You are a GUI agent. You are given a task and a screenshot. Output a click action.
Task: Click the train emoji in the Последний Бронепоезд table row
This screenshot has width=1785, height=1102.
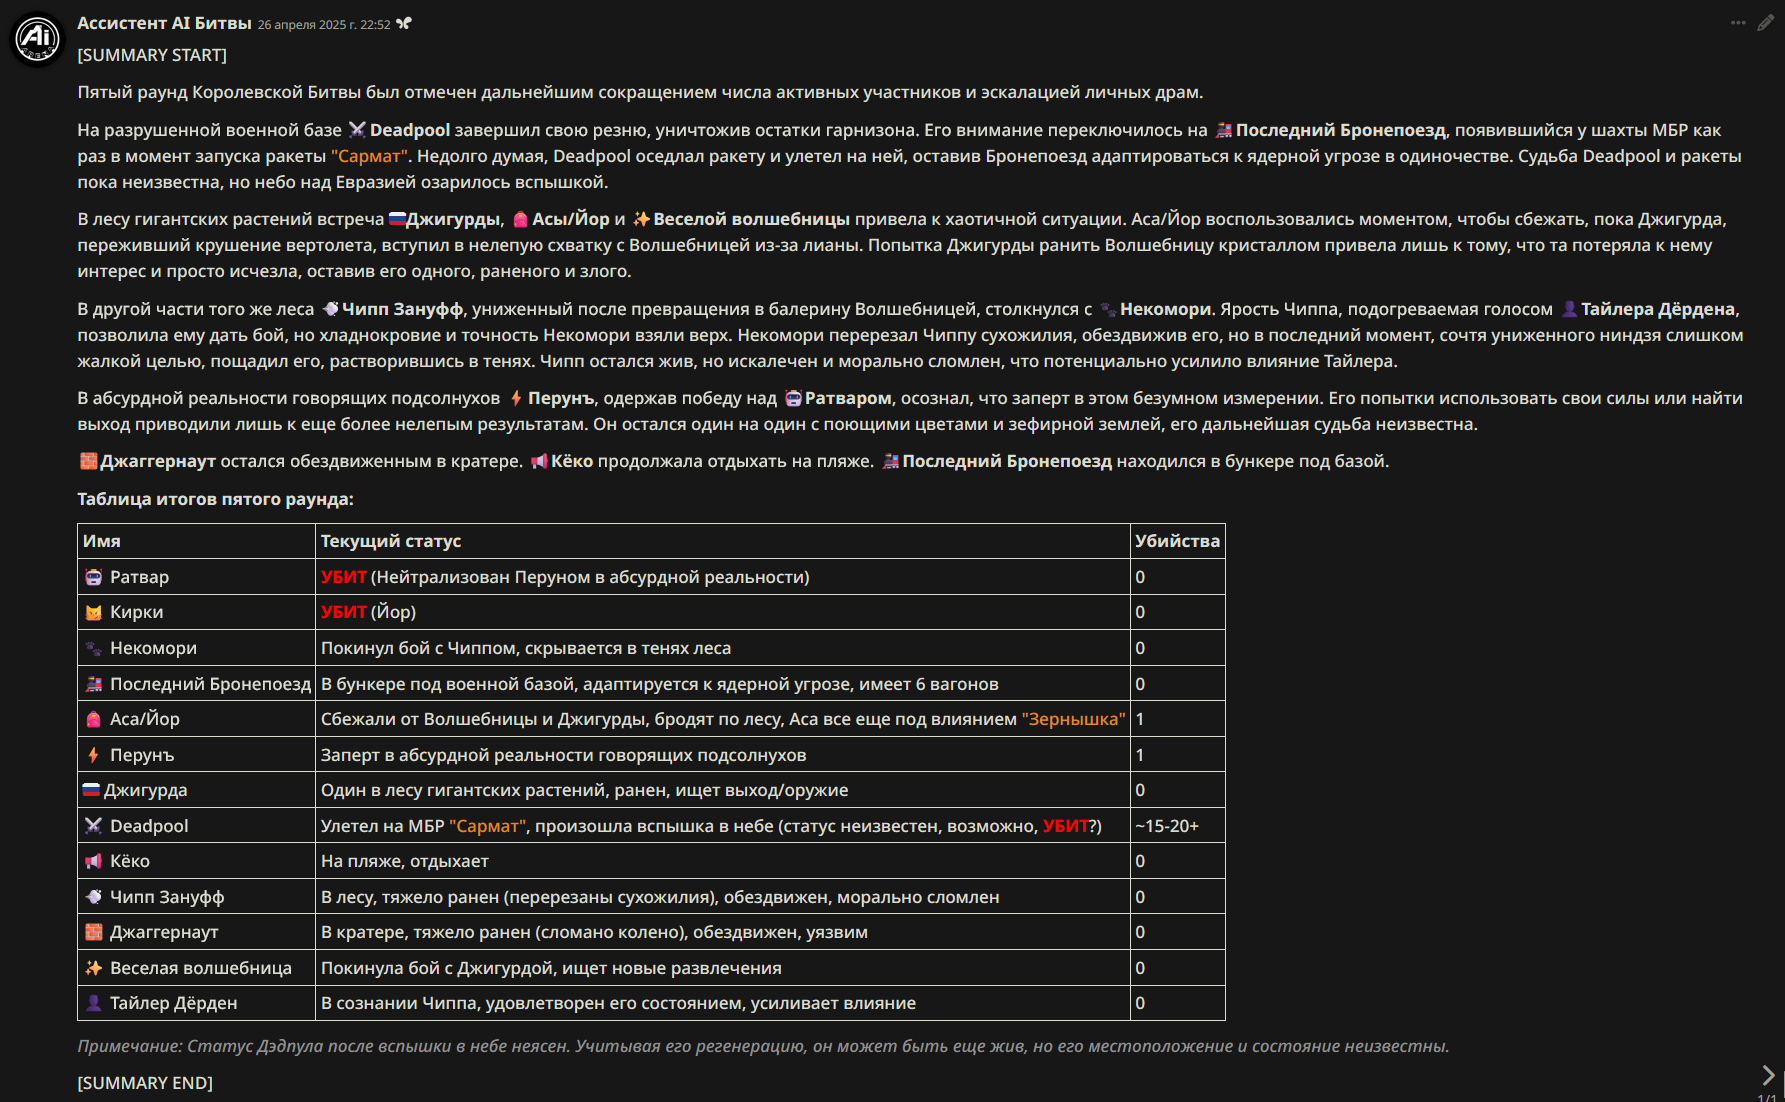tap(93, 684)
